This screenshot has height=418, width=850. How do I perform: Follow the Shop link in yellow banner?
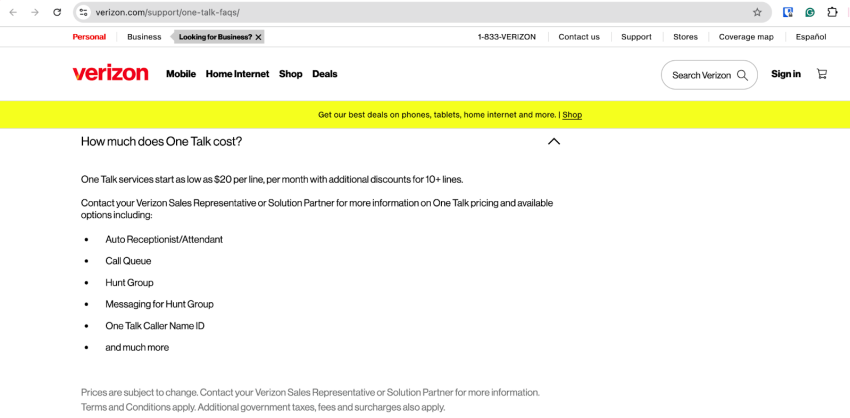pyautogui.click(x=572, y=115)
